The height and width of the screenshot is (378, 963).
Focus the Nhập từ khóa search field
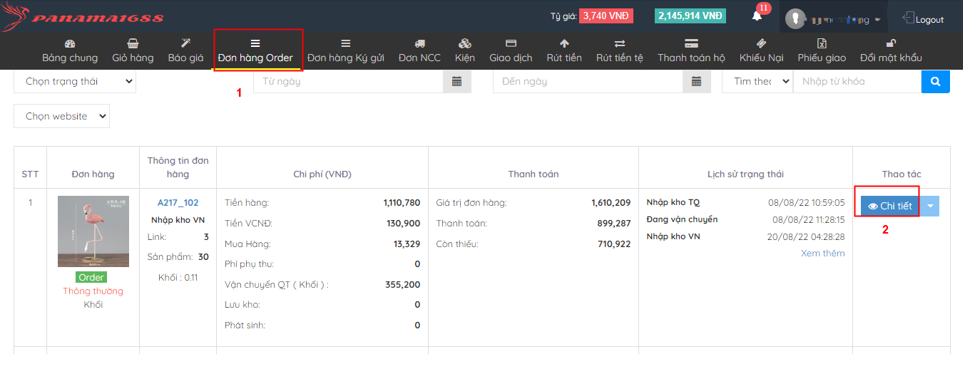[x=857, y=81]
